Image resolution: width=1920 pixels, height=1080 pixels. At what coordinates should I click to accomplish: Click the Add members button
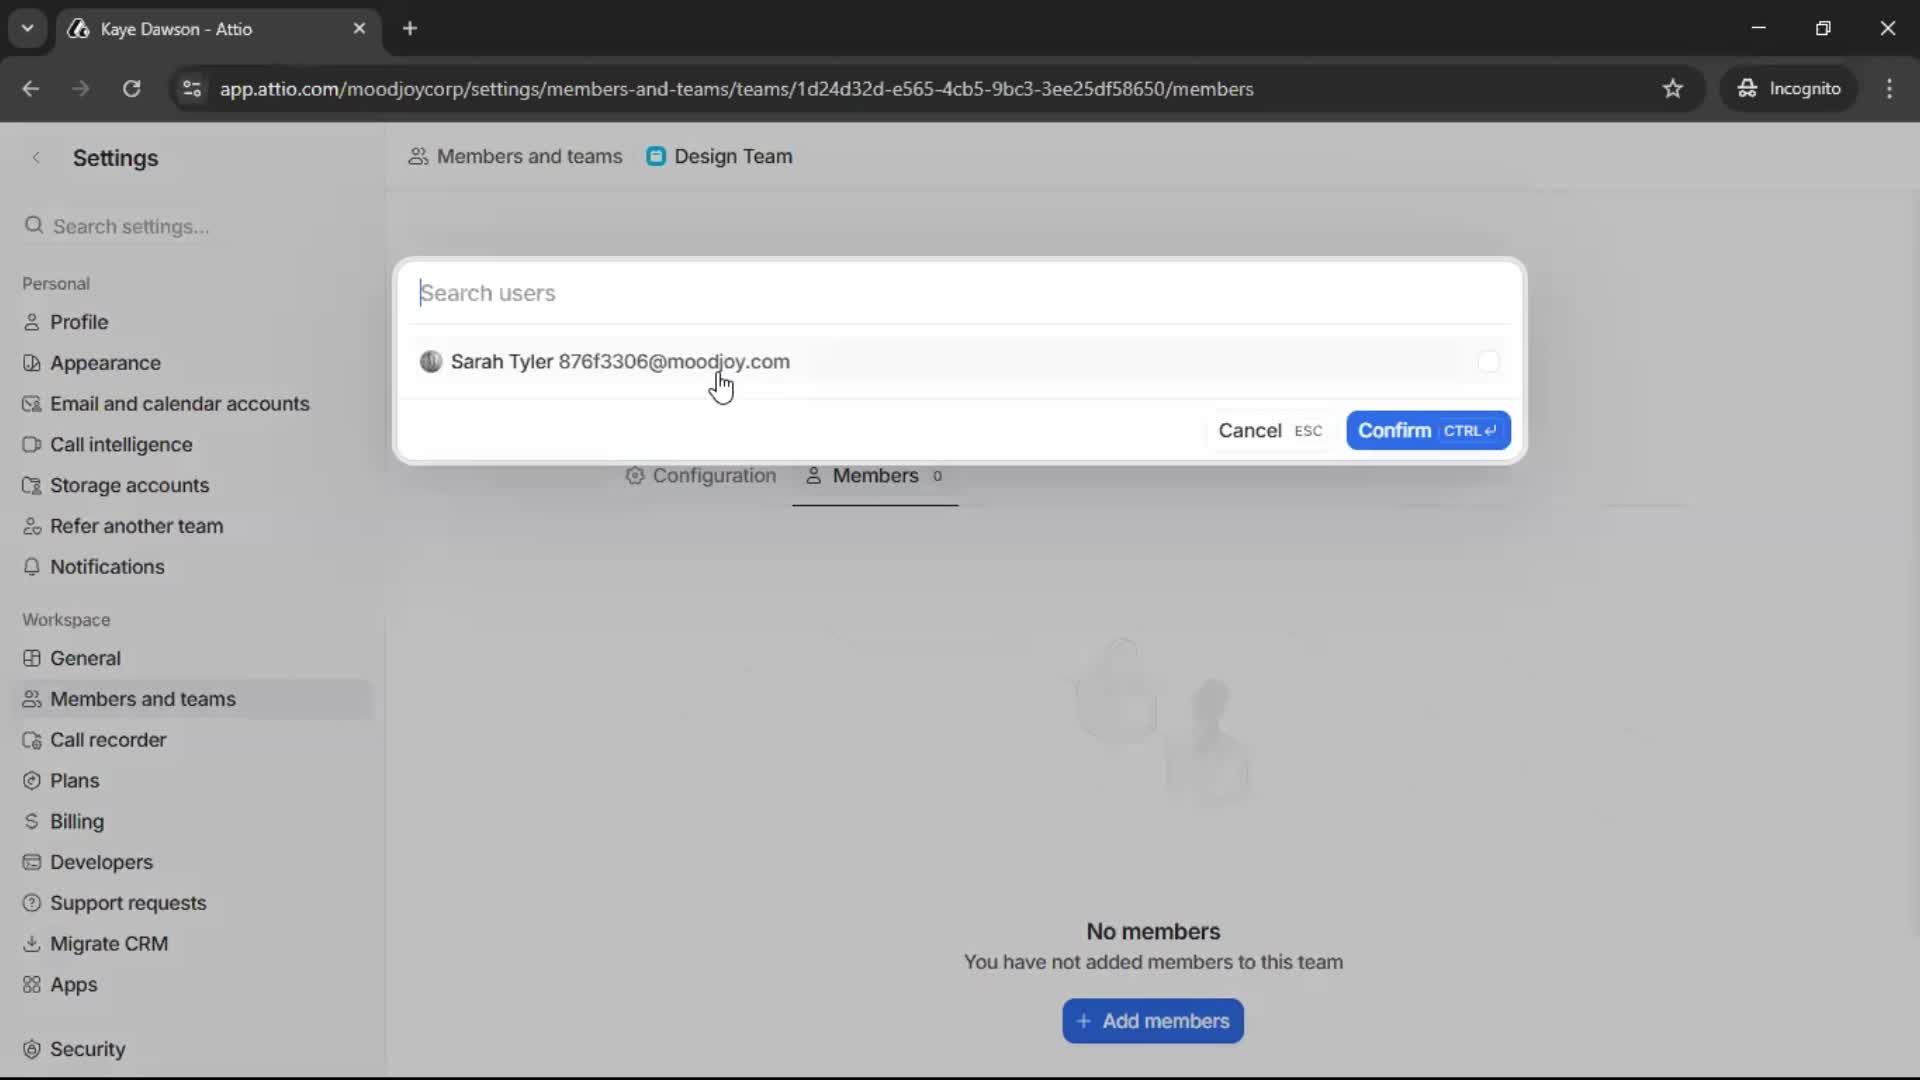[x=1152, y=1021]
